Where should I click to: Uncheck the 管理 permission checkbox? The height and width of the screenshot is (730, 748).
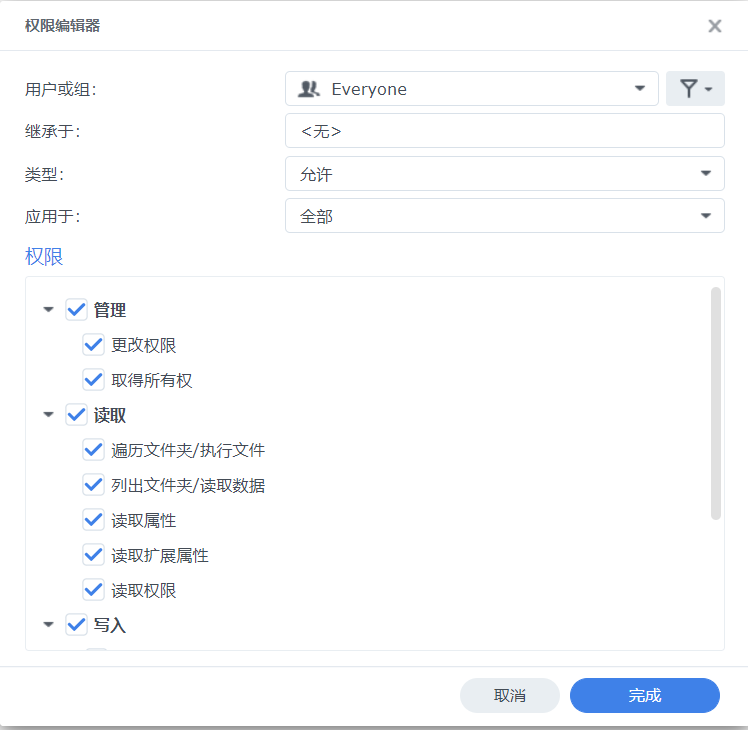point(77,310)
